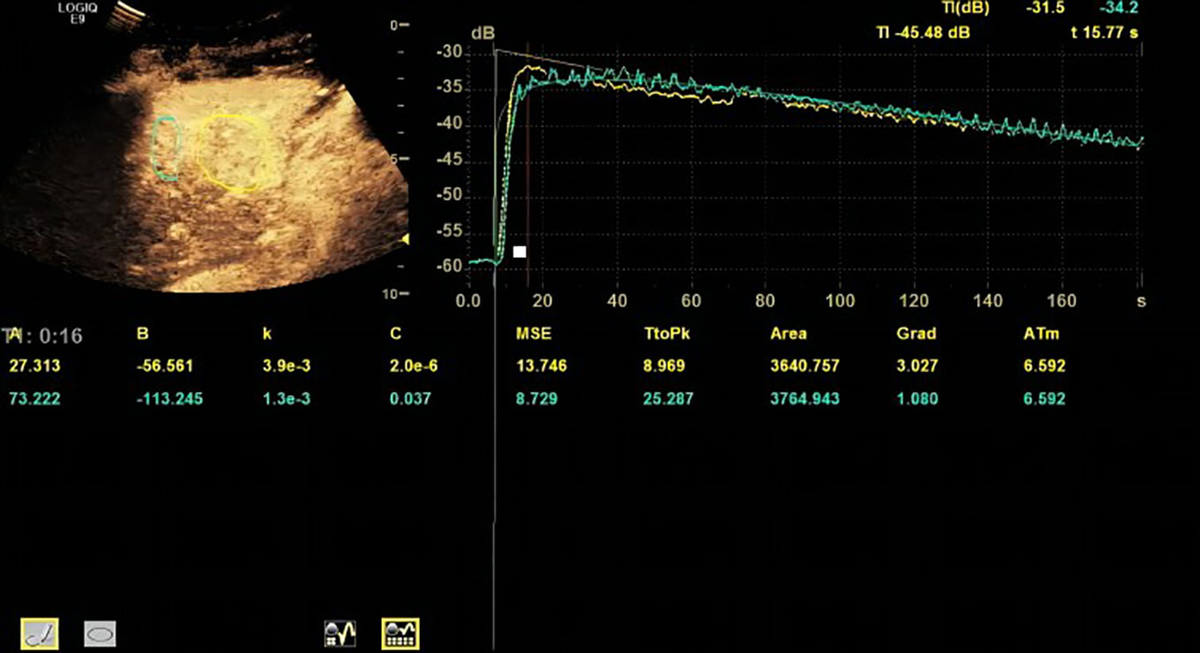Click the Grad column header

916,334
